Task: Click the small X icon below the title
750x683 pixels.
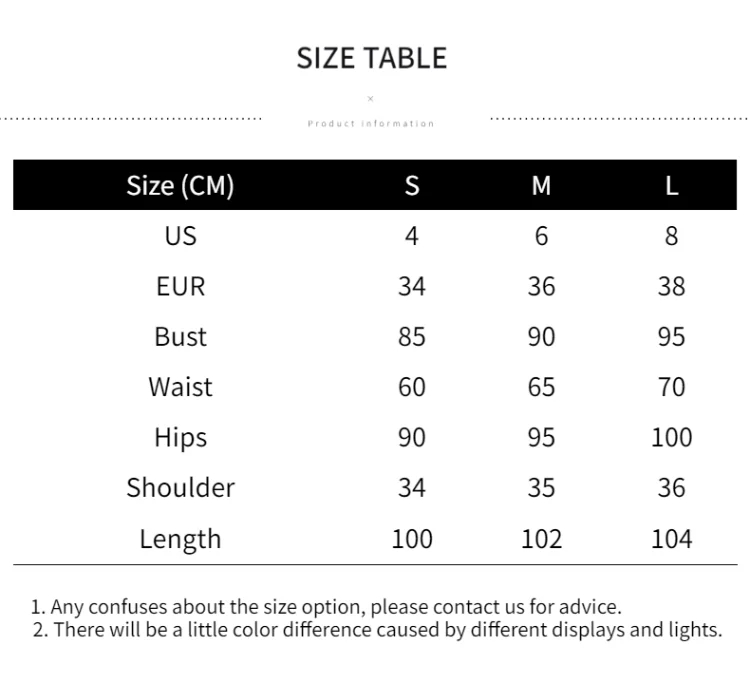Action: (x=370, y=99)
